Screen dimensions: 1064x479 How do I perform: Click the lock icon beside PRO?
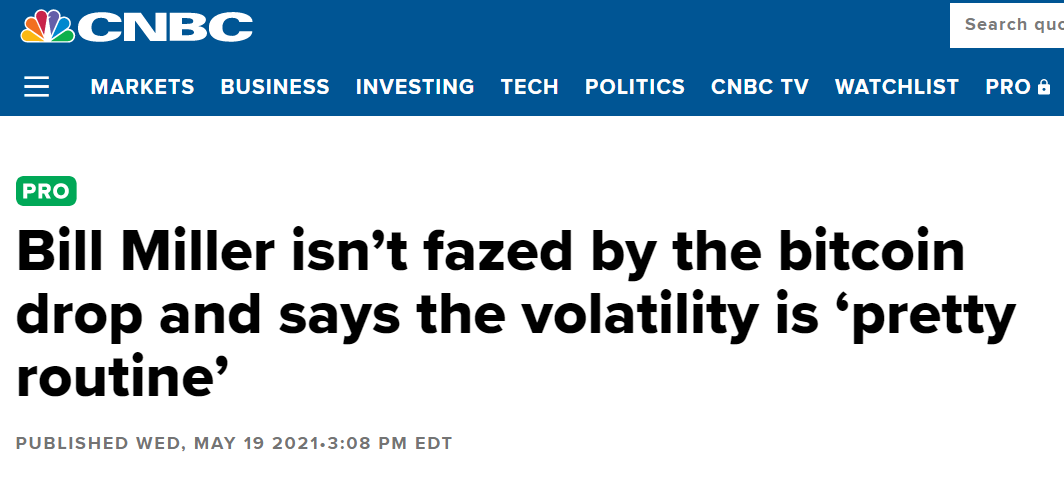click(x=1044, y=87)
